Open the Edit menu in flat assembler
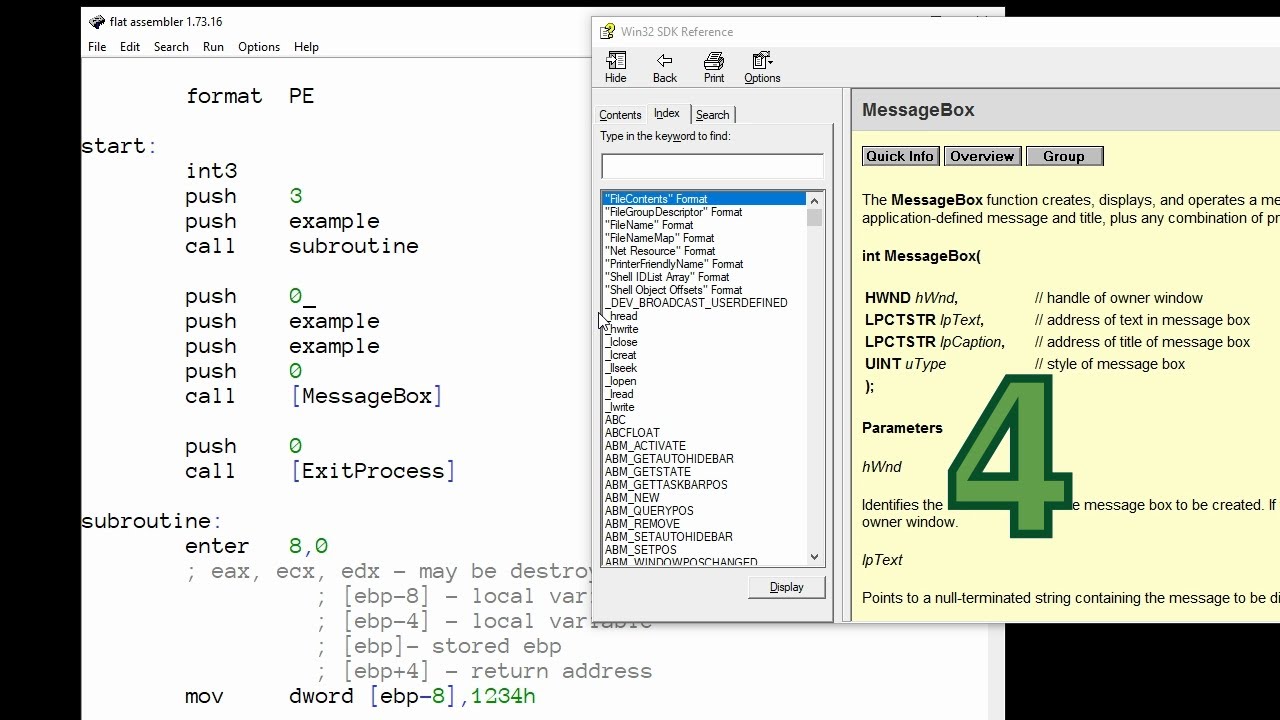 [130, 47]
